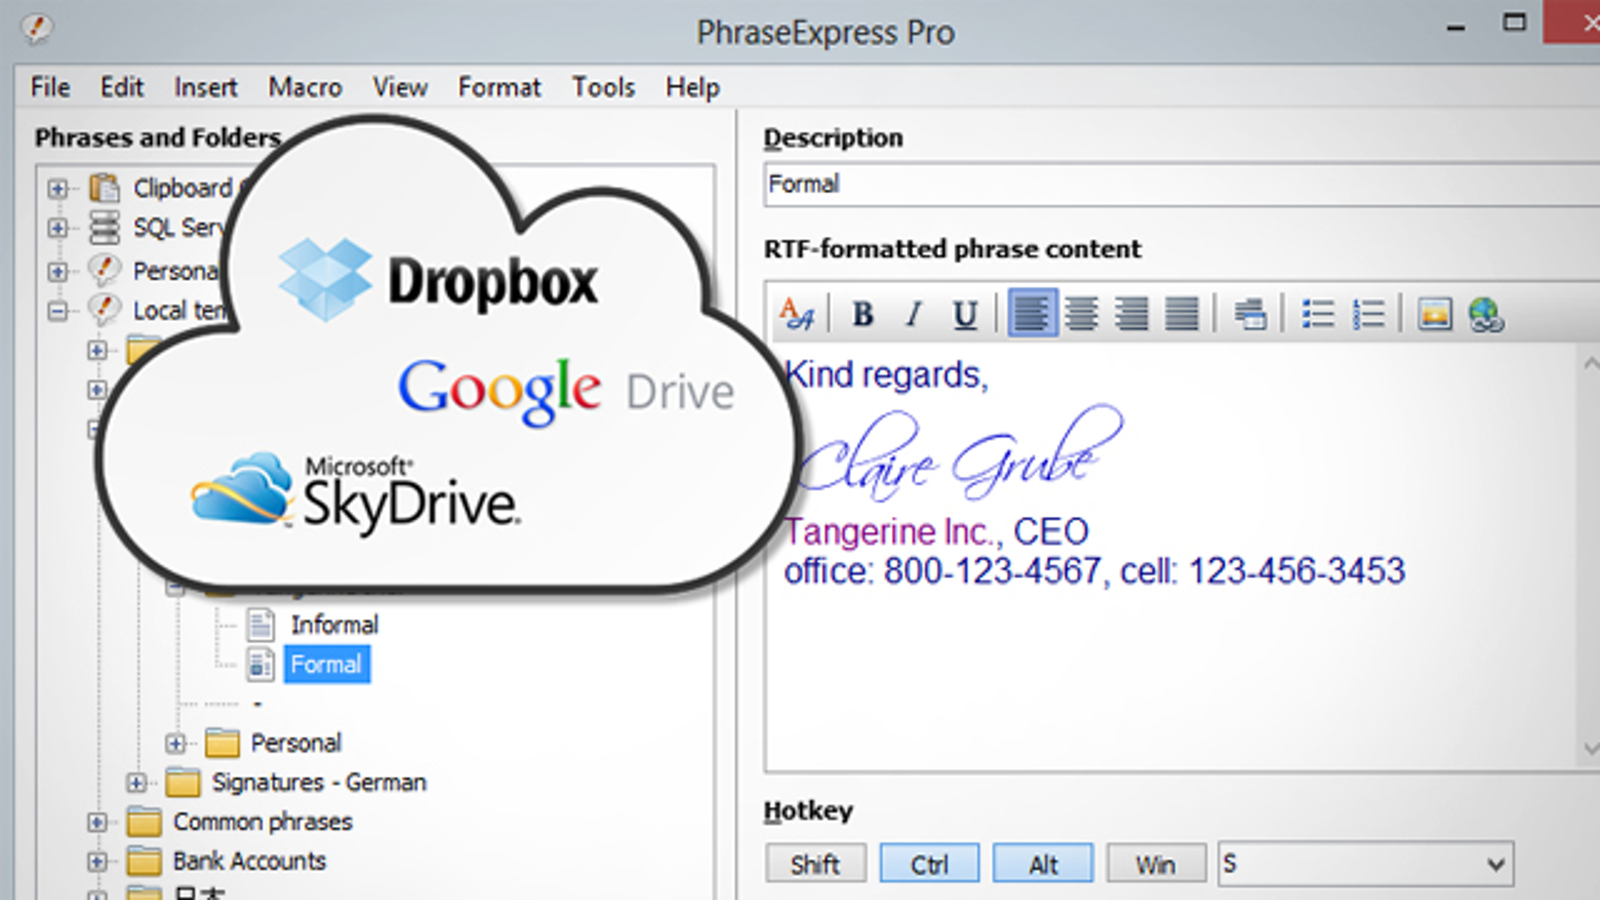Toggle the Alt hotkey modifier
Viewport: 1600px width, 900px height.
pos(1043,864)
